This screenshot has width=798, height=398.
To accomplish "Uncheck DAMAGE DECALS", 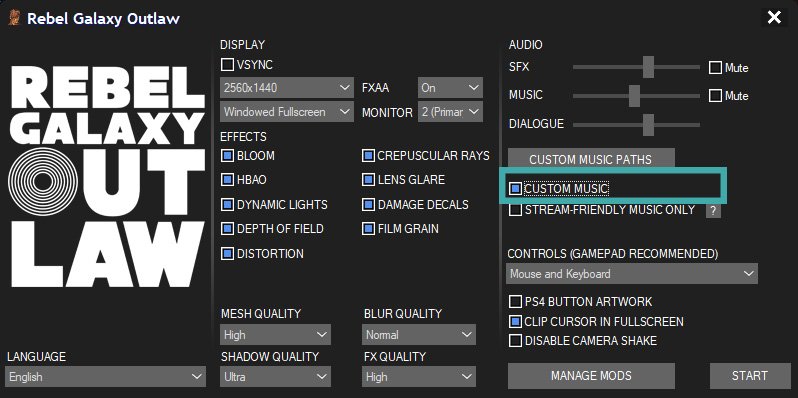I will coord(368,205).
